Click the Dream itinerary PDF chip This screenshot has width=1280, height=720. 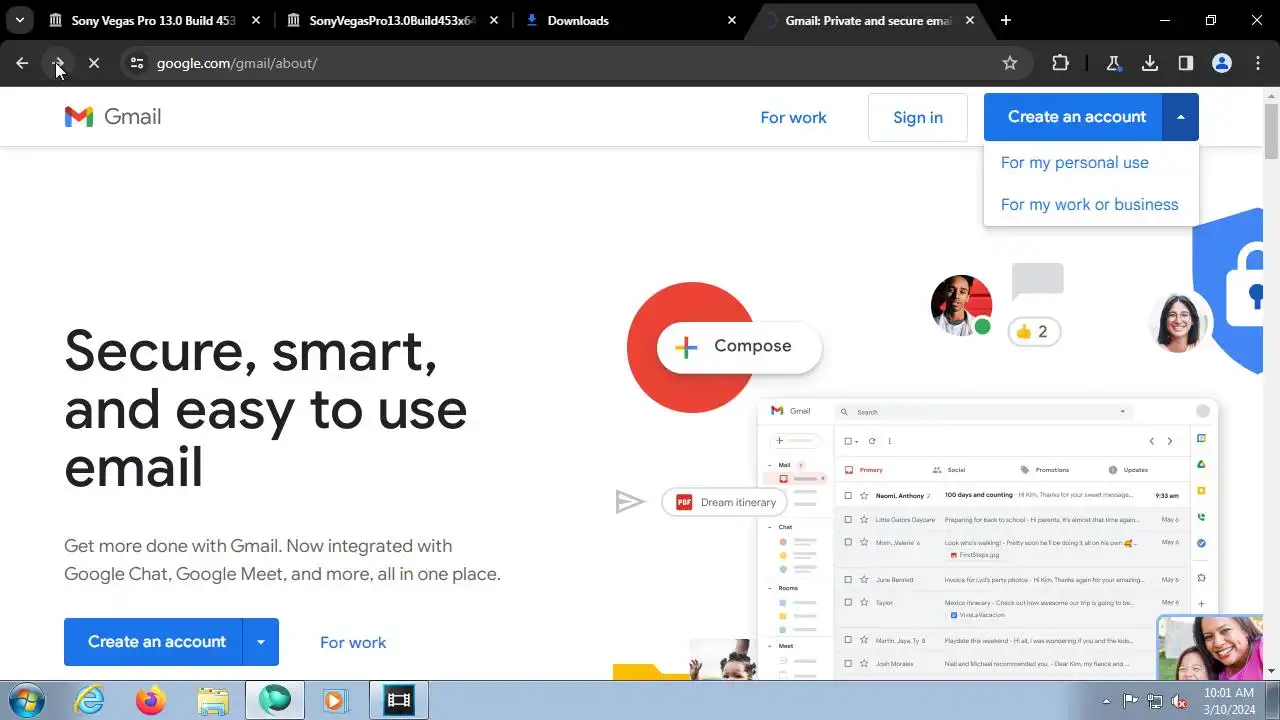coord(726,502)
